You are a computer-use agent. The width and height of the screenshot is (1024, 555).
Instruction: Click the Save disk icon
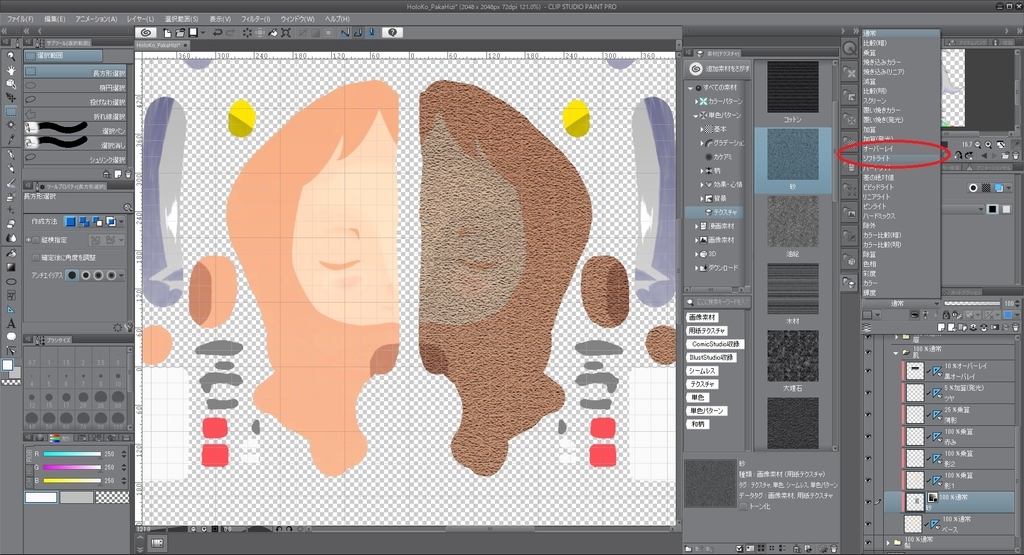193,33
